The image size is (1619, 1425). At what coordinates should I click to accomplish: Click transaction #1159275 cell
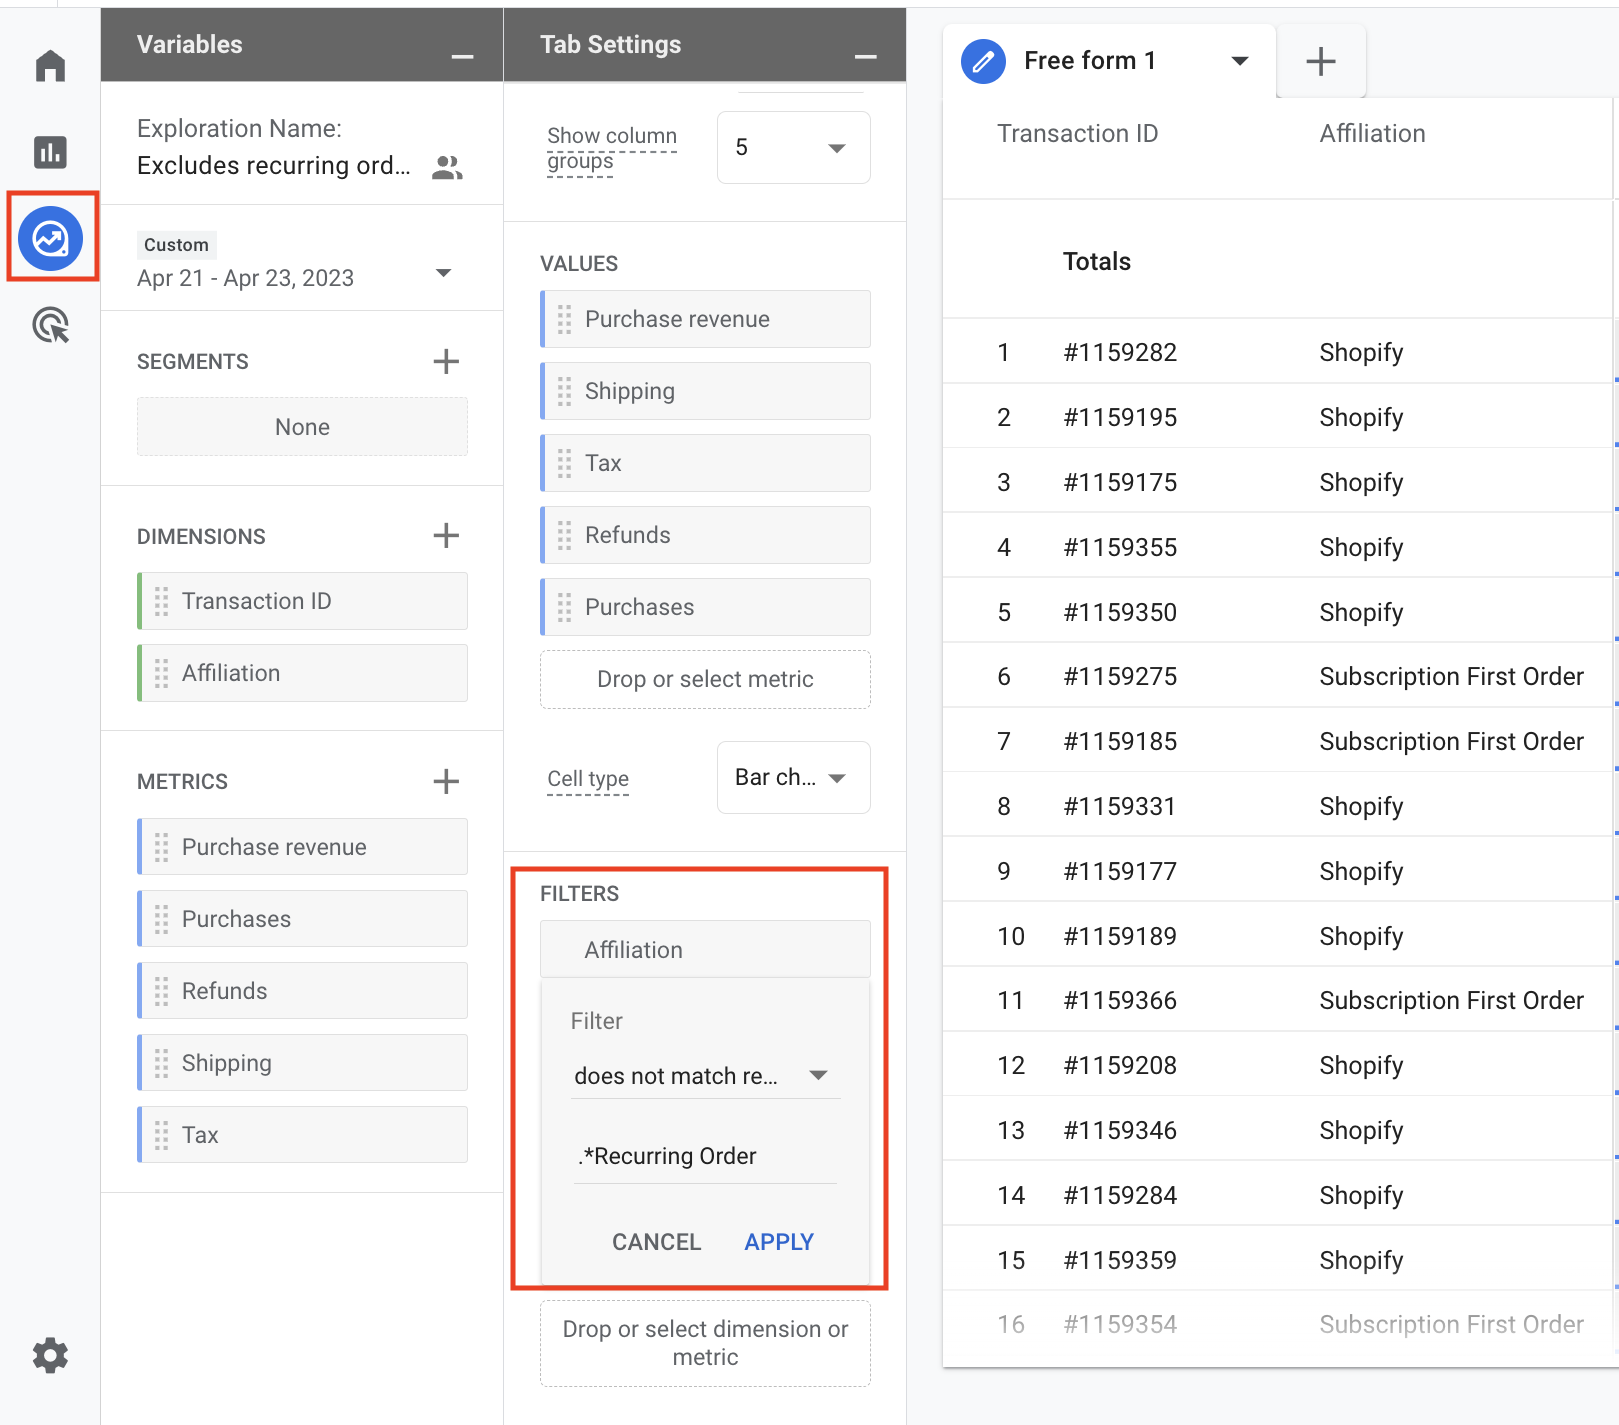[x=1120, y=676]
